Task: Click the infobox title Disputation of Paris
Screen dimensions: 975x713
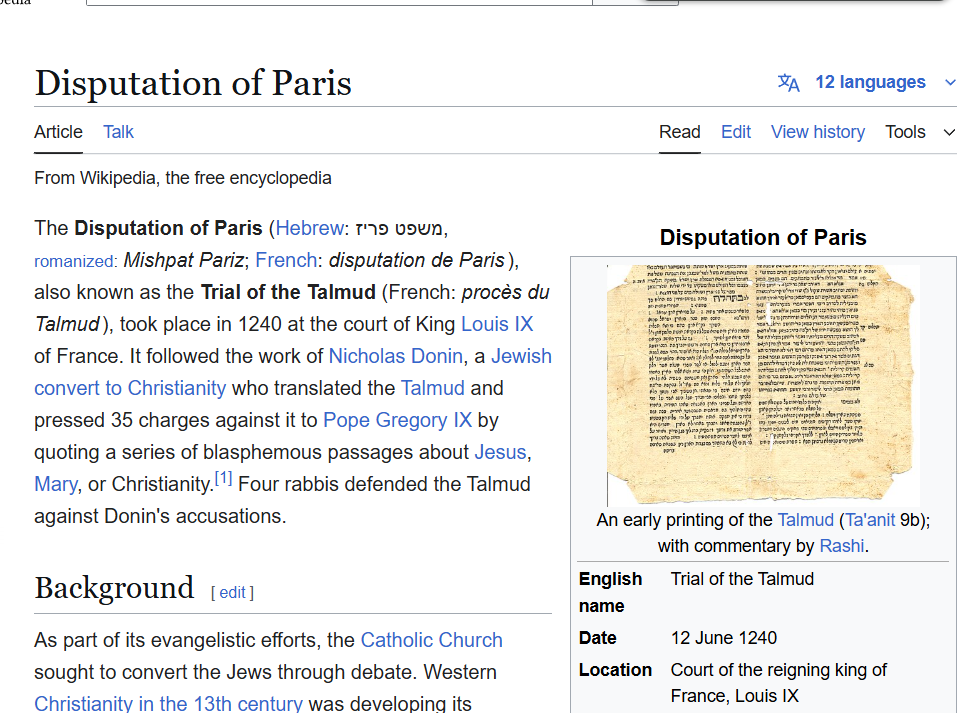Action: pyautogui.click(x=763, y=237)
